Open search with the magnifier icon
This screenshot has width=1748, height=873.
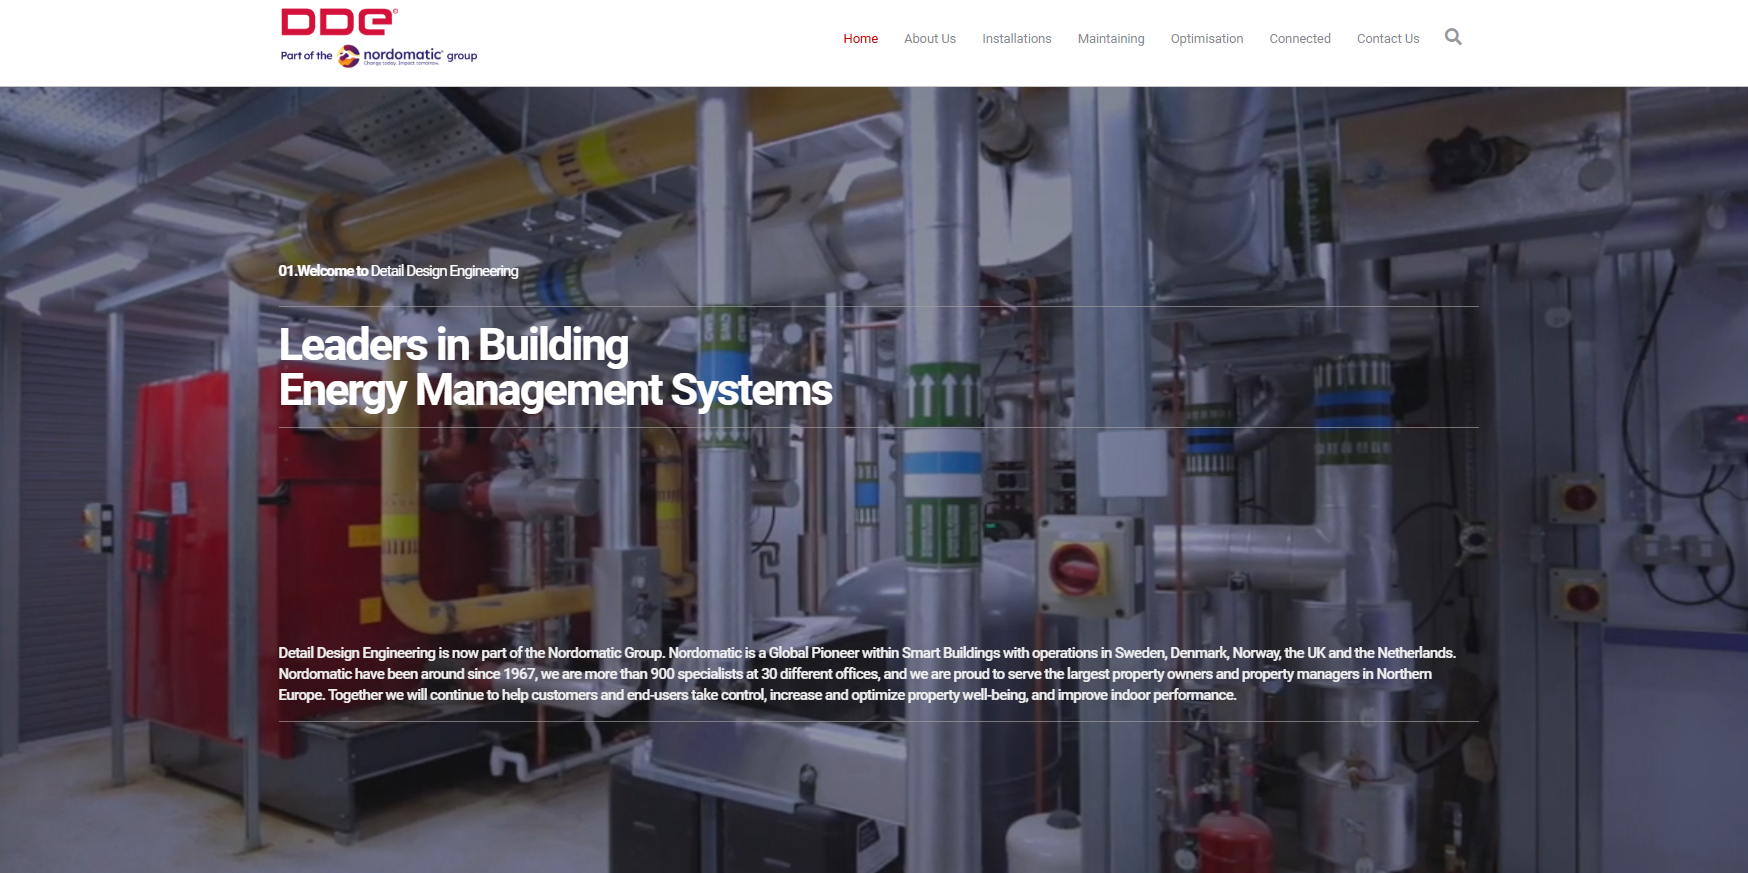[1453, 37]
